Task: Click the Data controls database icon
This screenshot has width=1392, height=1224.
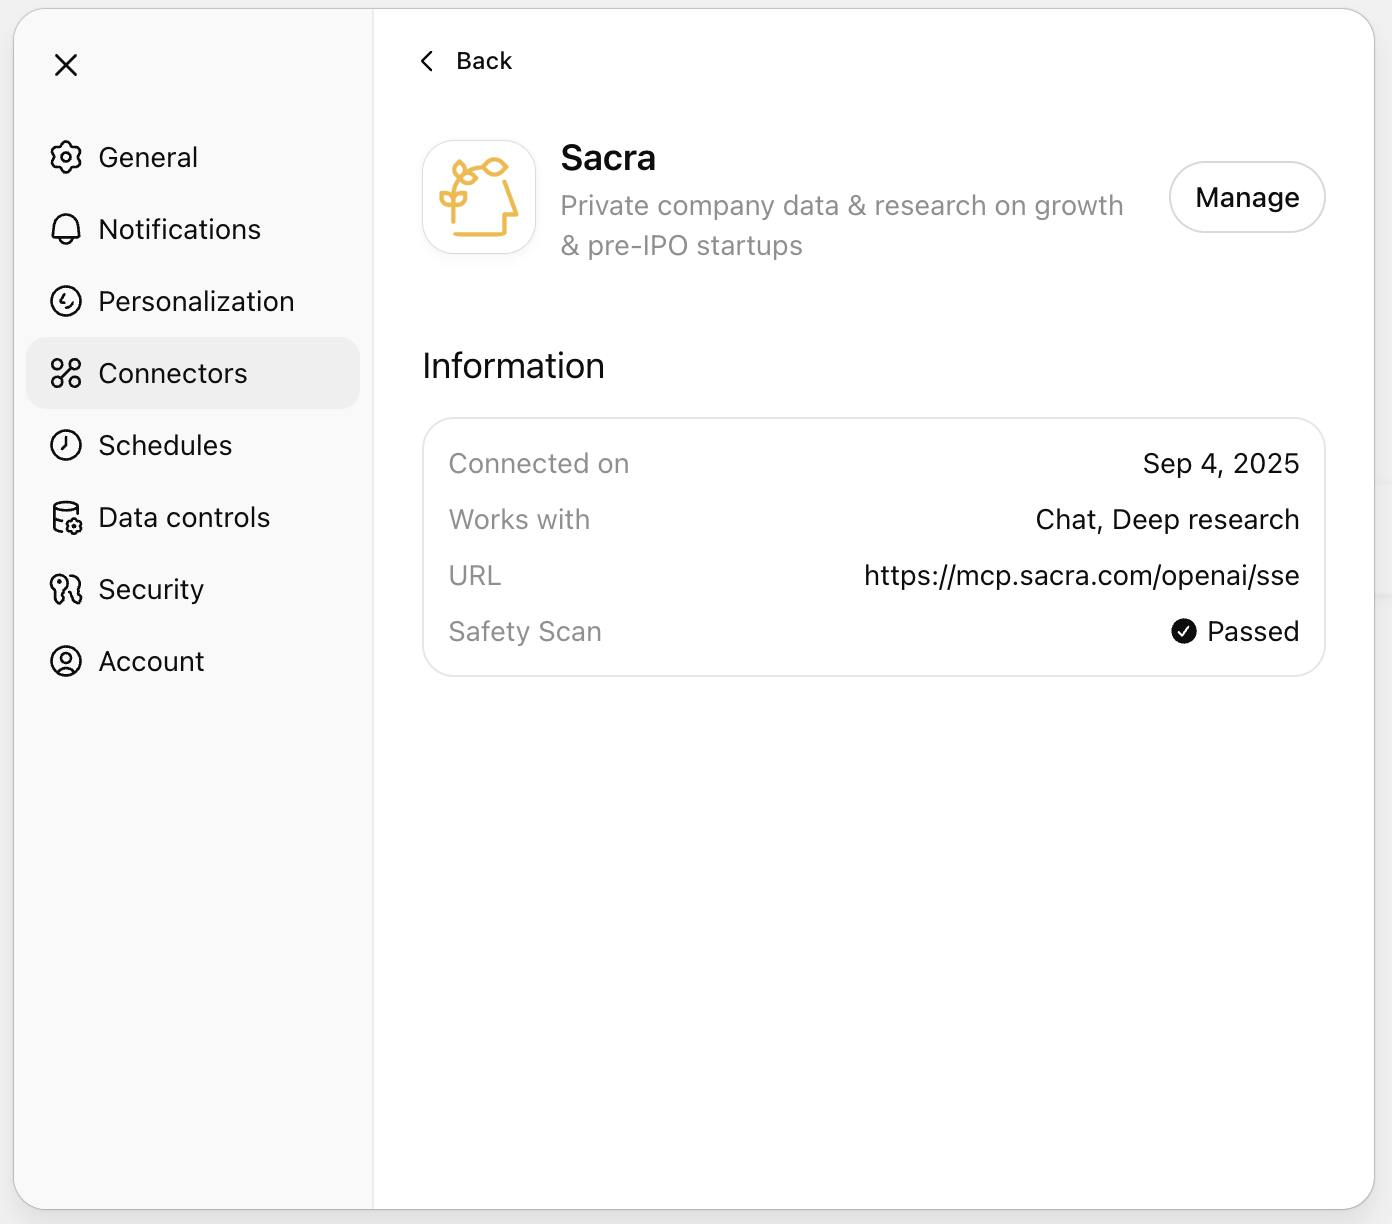Action: click(x=66, y=517)
